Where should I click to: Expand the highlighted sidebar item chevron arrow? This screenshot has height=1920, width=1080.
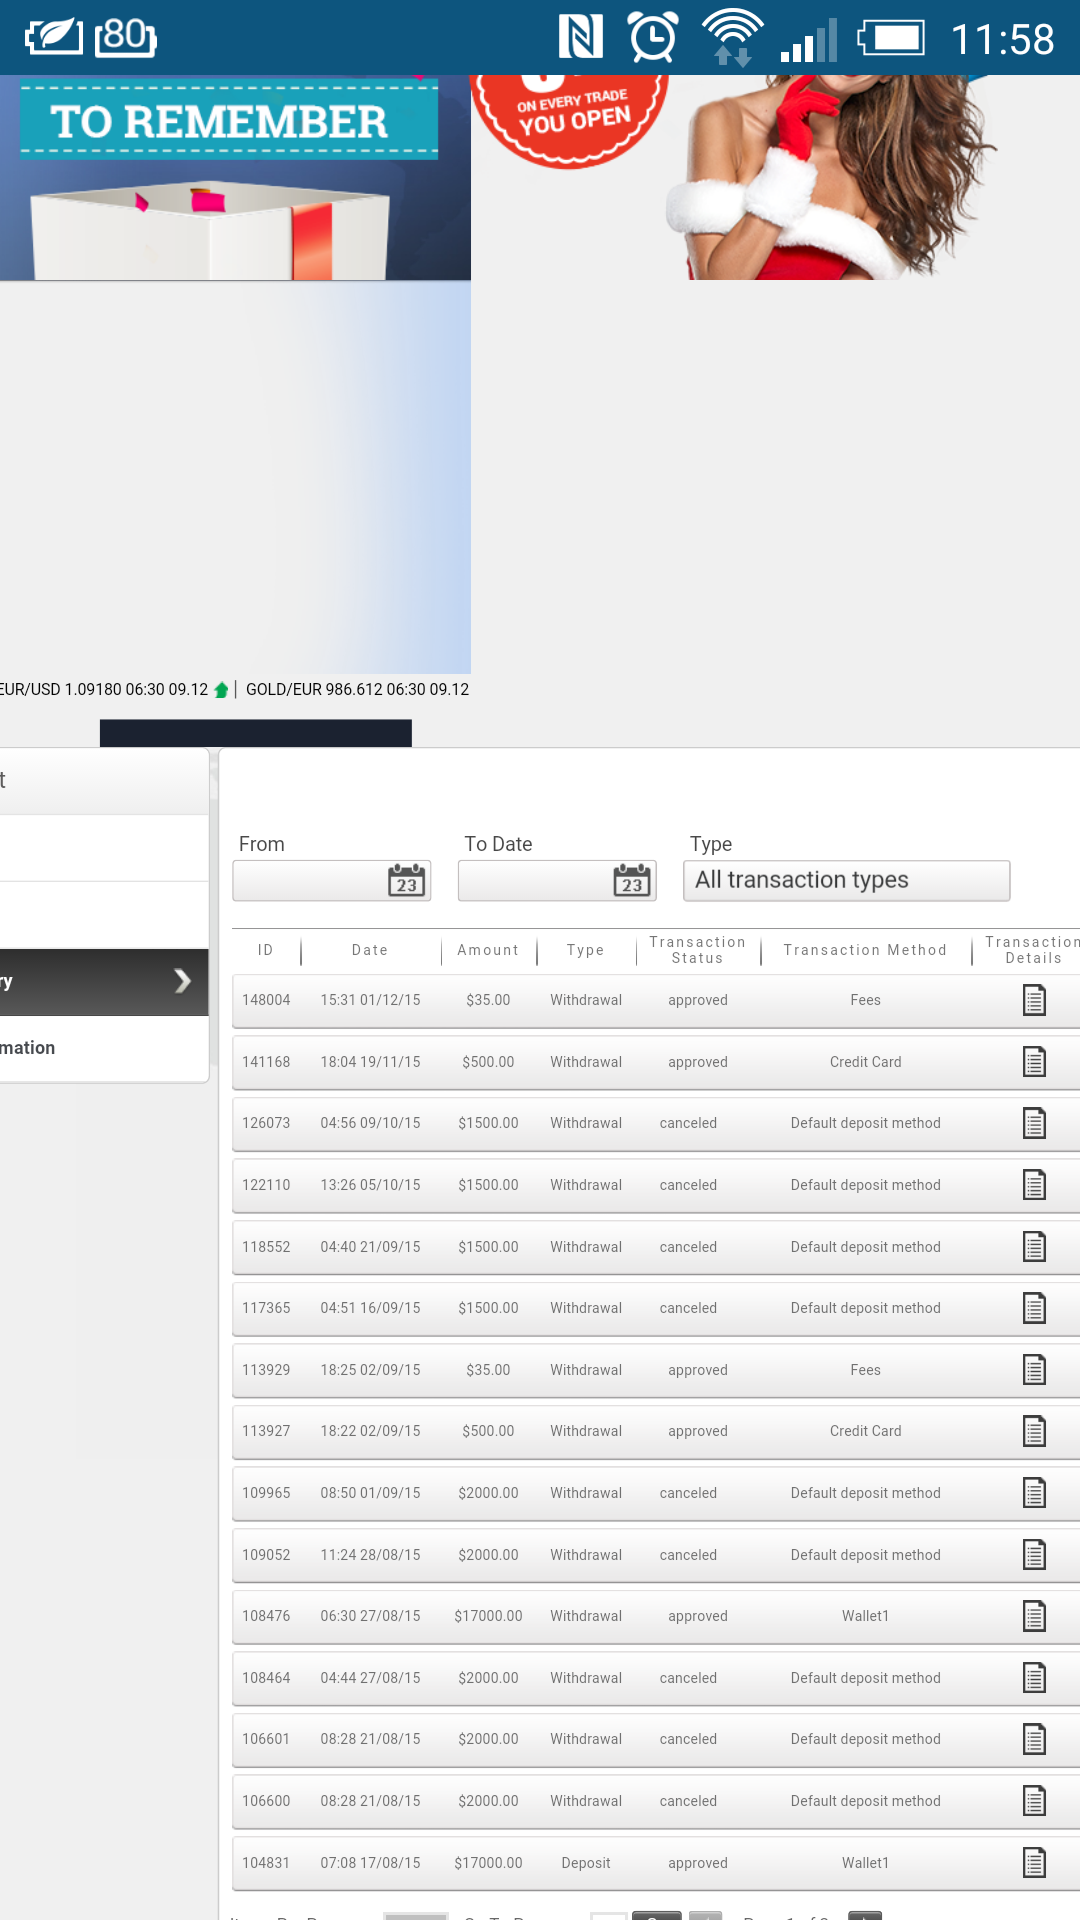click(182, 981)
